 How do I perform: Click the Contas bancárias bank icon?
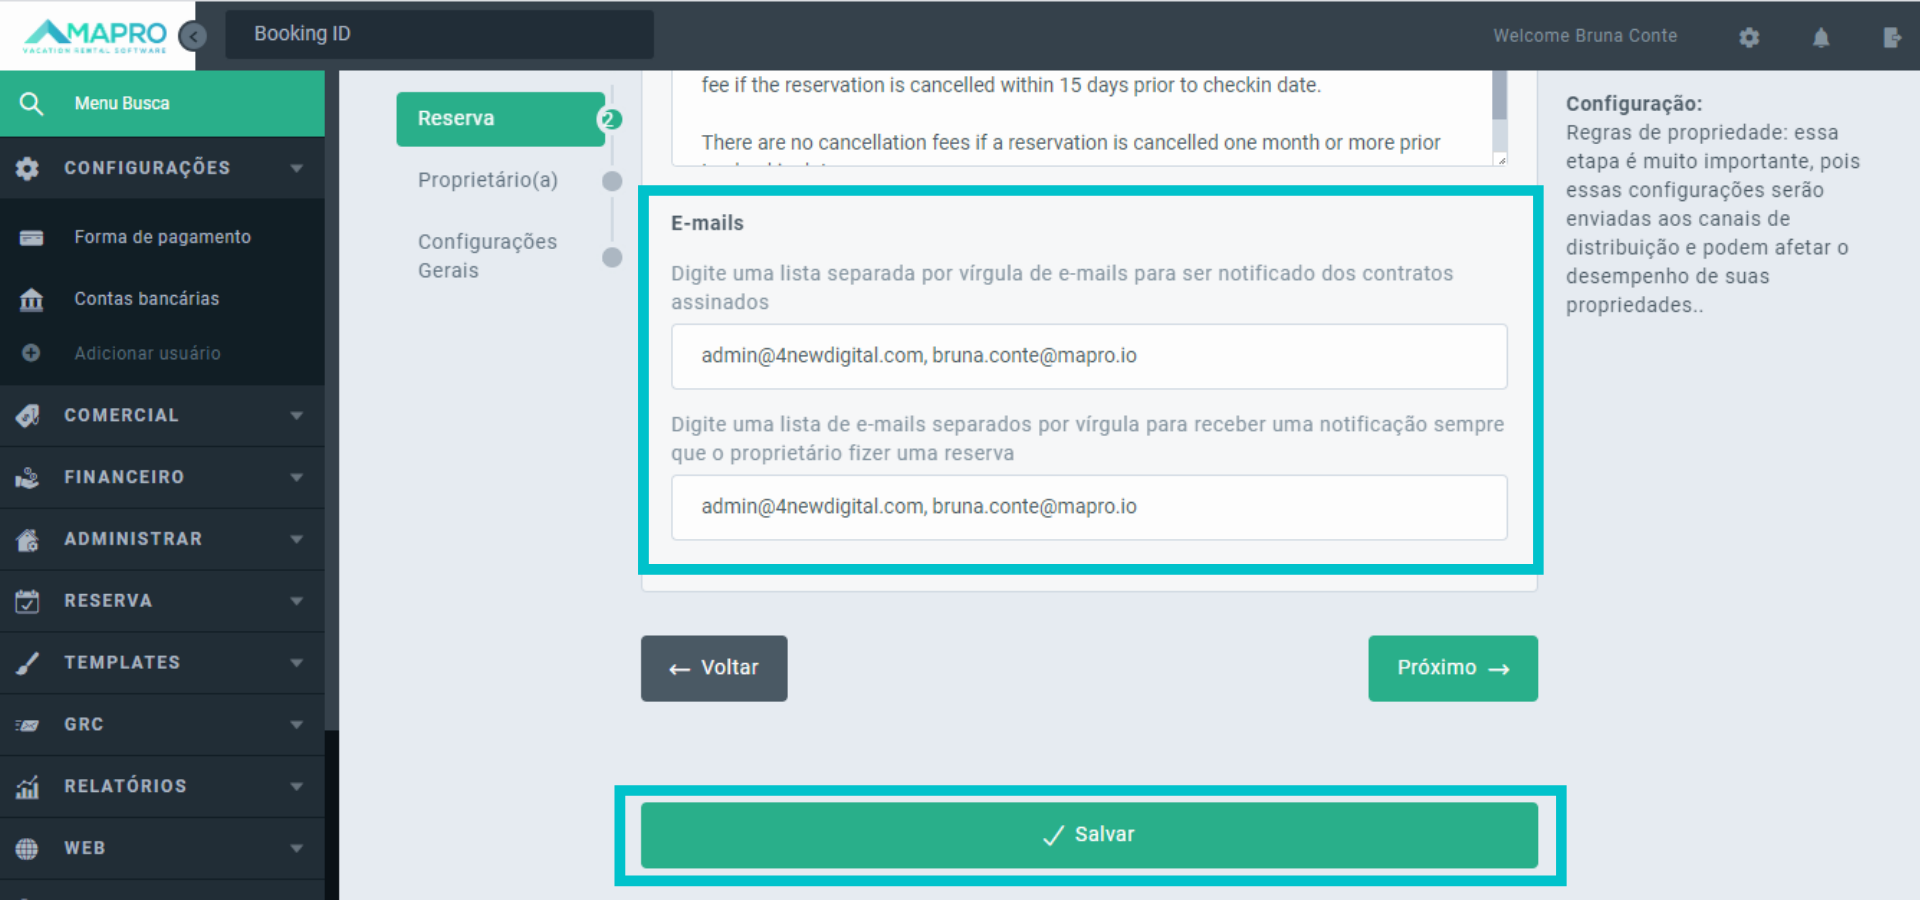31,299
